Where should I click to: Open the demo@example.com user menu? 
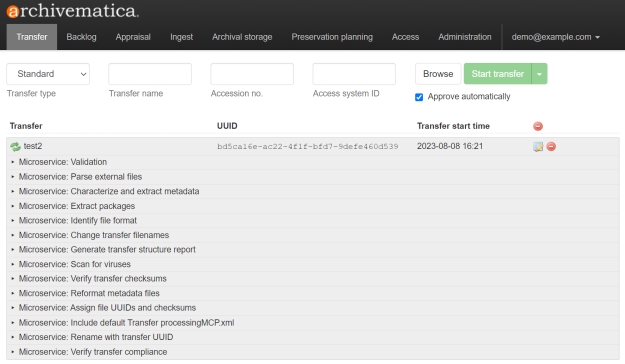point(556,37)
